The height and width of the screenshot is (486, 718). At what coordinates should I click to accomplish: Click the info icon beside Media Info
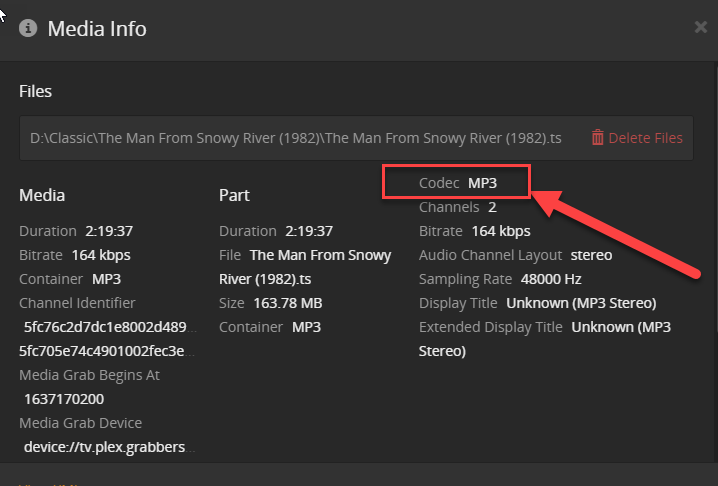click(28, 28)
